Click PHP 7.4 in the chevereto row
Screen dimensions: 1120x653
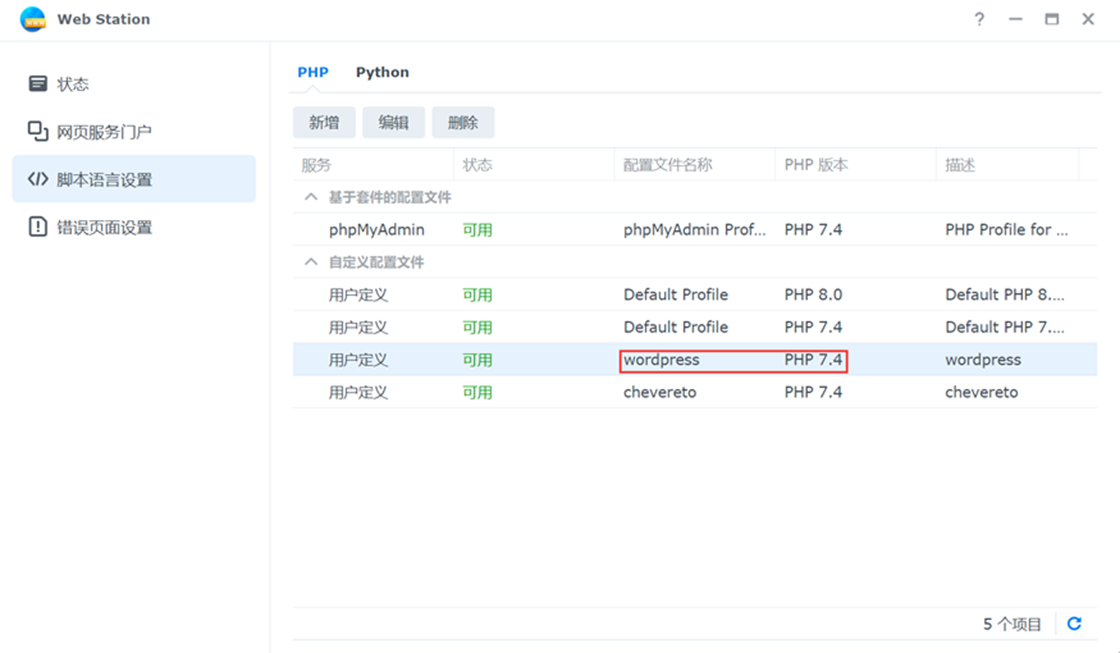pos(813,392)
